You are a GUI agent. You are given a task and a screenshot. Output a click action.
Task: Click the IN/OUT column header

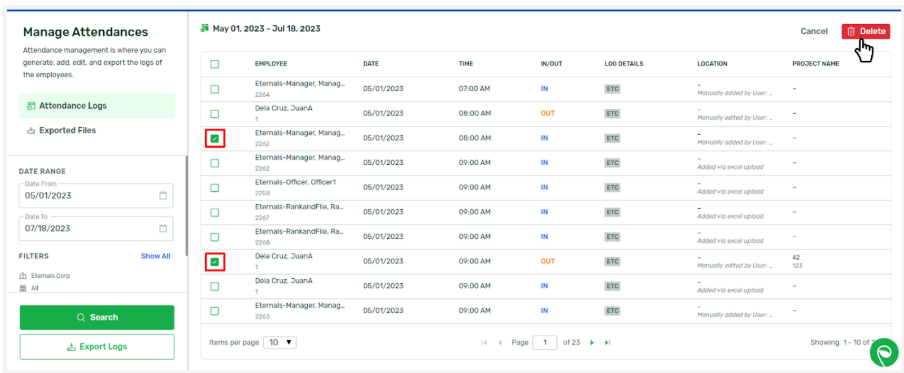point(551,64)
